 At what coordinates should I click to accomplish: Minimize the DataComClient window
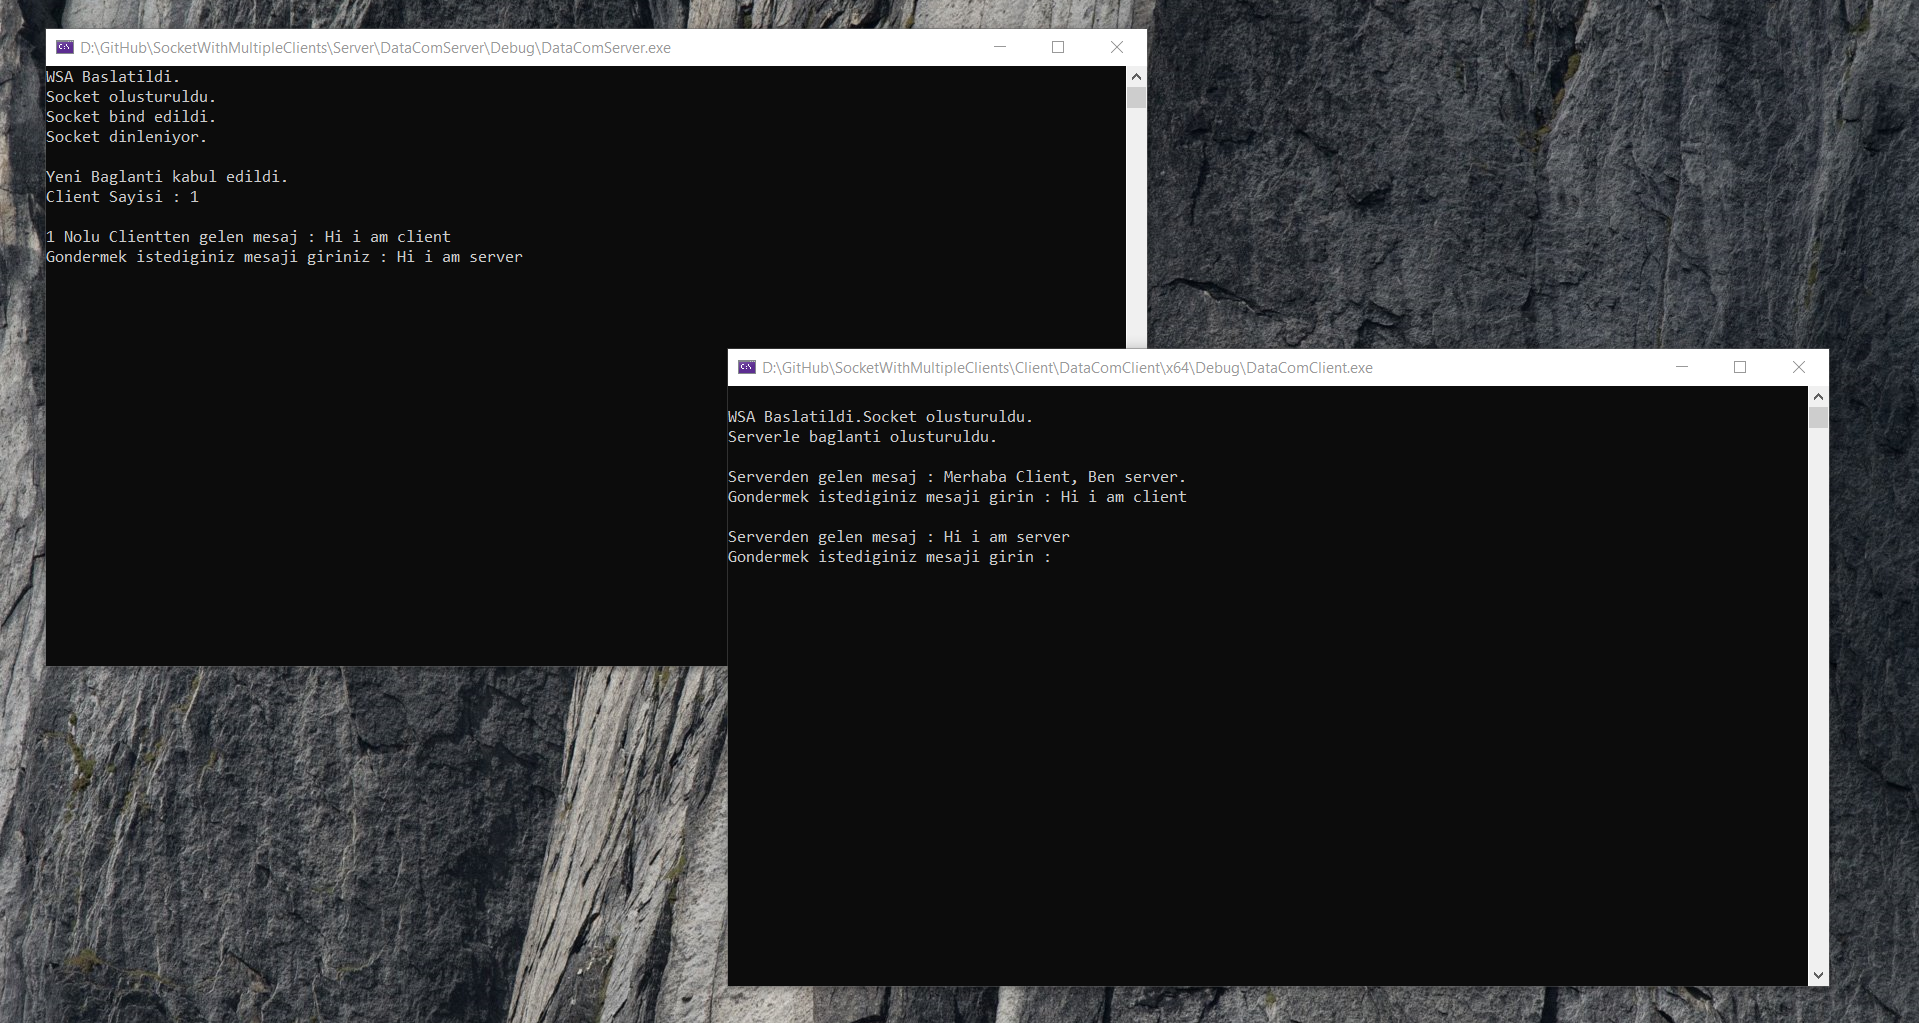point(1681,367)
